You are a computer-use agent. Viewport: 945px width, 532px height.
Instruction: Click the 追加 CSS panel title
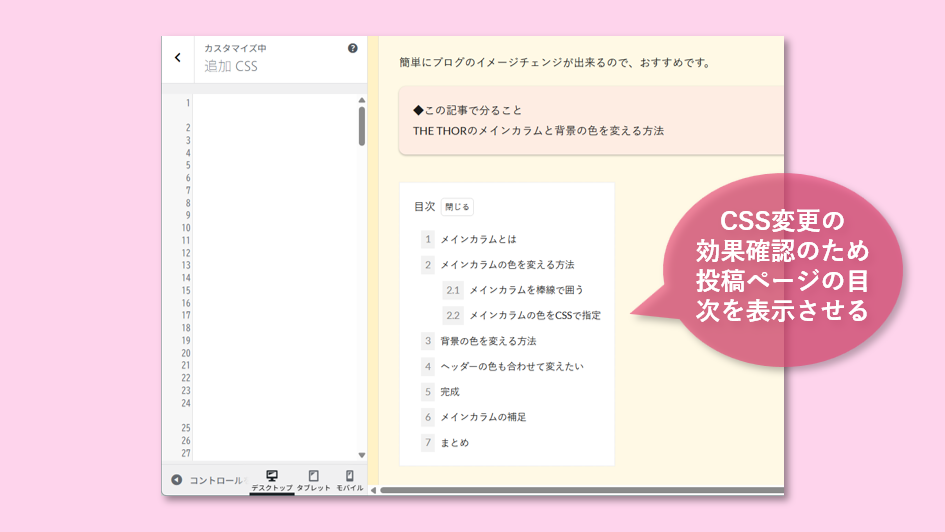[231, 66]
